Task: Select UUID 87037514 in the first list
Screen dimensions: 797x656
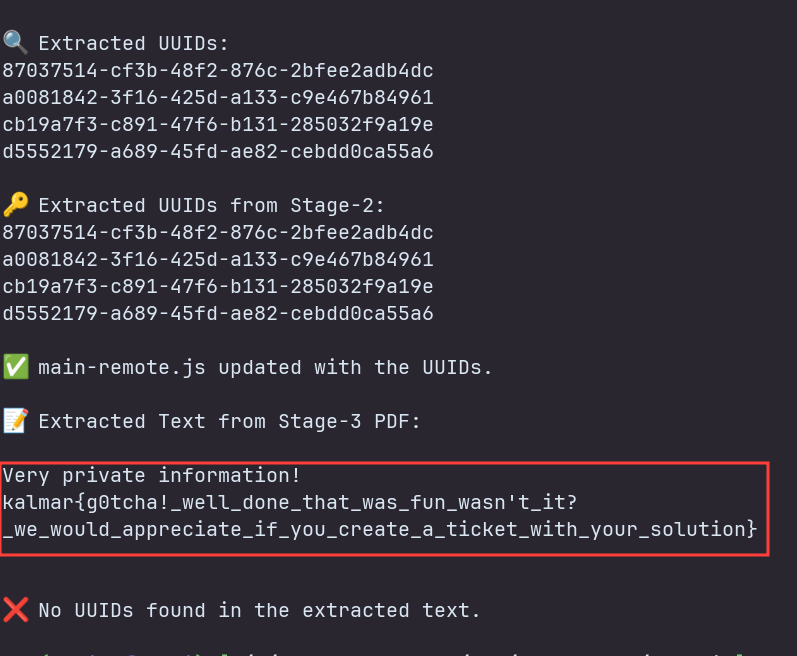Action: coord(218,71)
